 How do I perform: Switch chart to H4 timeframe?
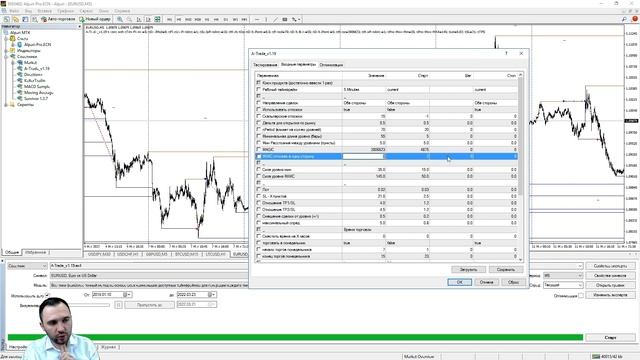coord(216,19)
